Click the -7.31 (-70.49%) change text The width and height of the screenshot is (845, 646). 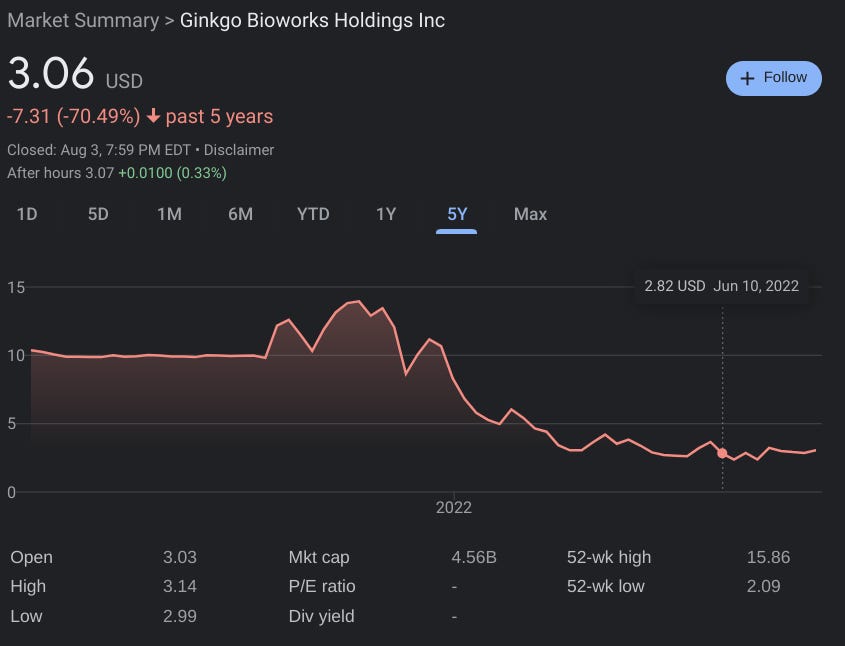click(x=73, y=116)
